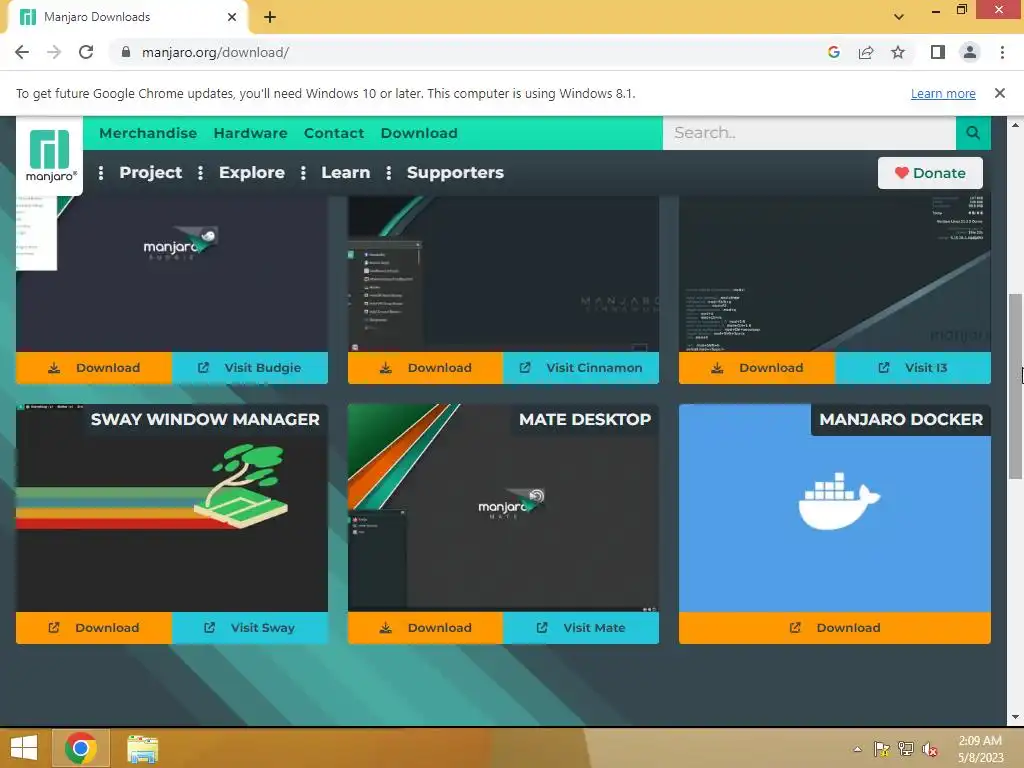Bookmark this page with the star icon
This screenshot has height=768, width=1024.
coord(898,52)
